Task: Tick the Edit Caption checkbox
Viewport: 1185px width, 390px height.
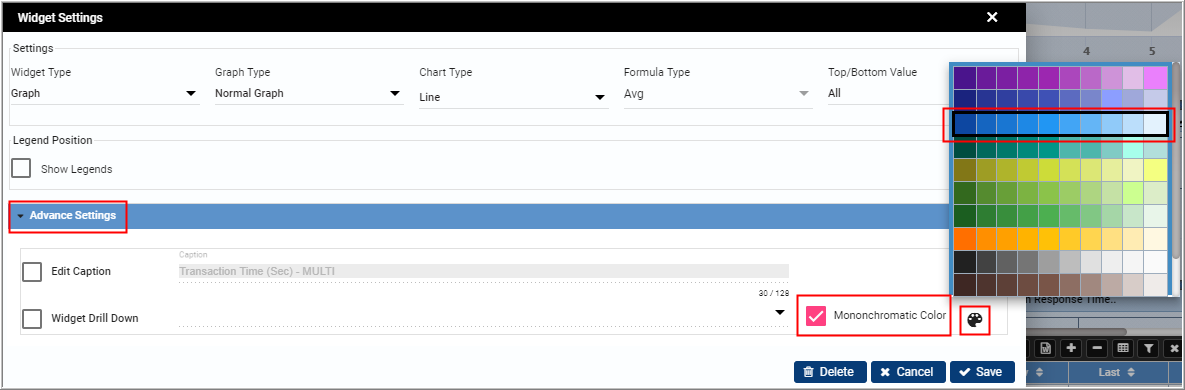Action: (32, 271)
